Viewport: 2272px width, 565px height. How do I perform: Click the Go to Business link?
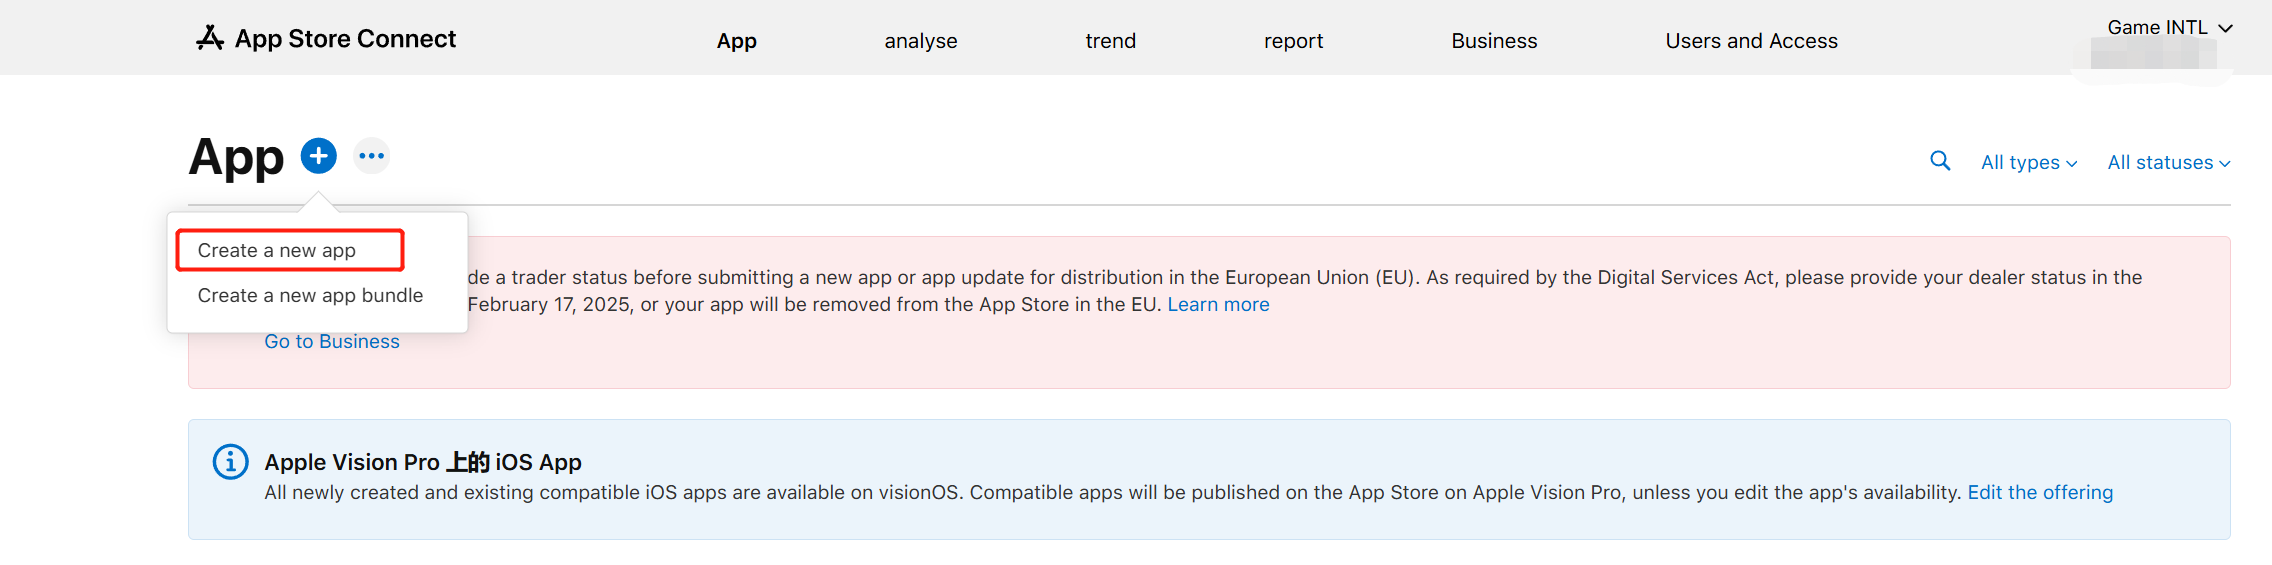pos(332,341)
